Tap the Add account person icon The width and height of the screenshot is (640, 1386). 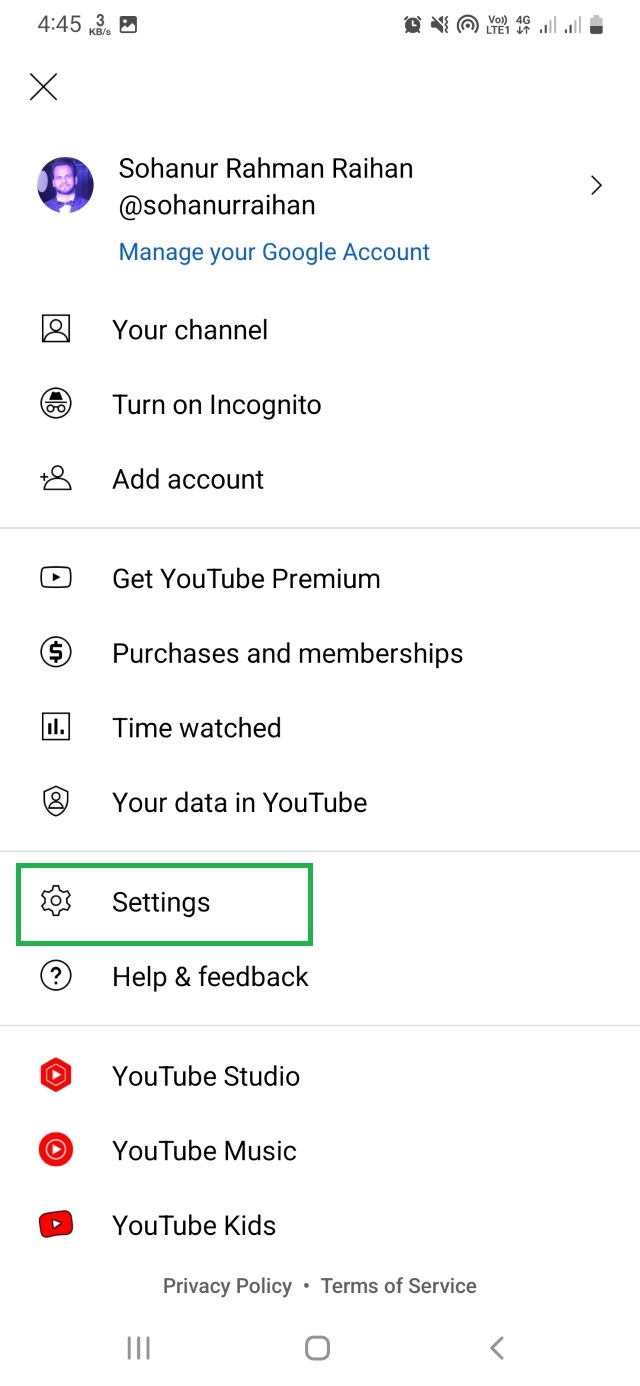(56, 479)
